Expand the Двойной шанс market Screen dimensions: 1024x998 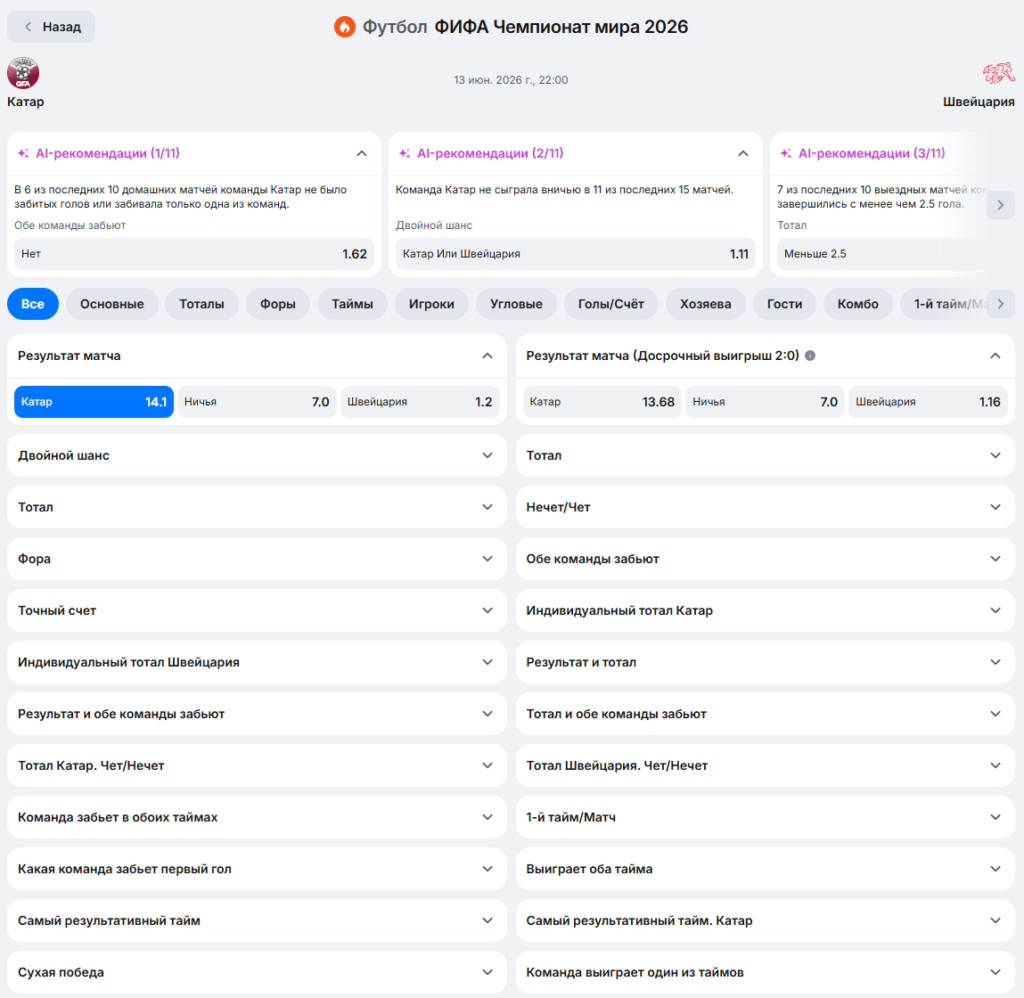tap(257, 455)
